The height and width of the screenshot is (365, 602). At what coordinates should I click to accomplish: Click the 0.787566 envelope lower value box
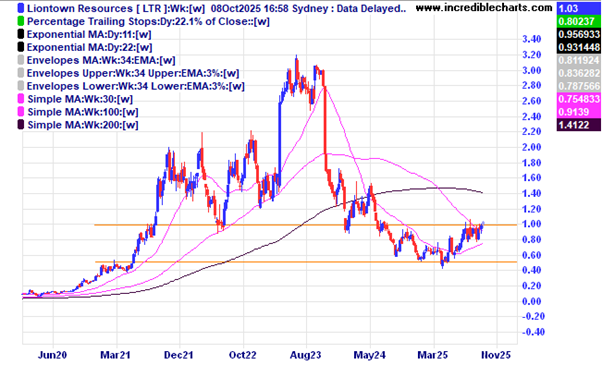(x=579, y=86)
